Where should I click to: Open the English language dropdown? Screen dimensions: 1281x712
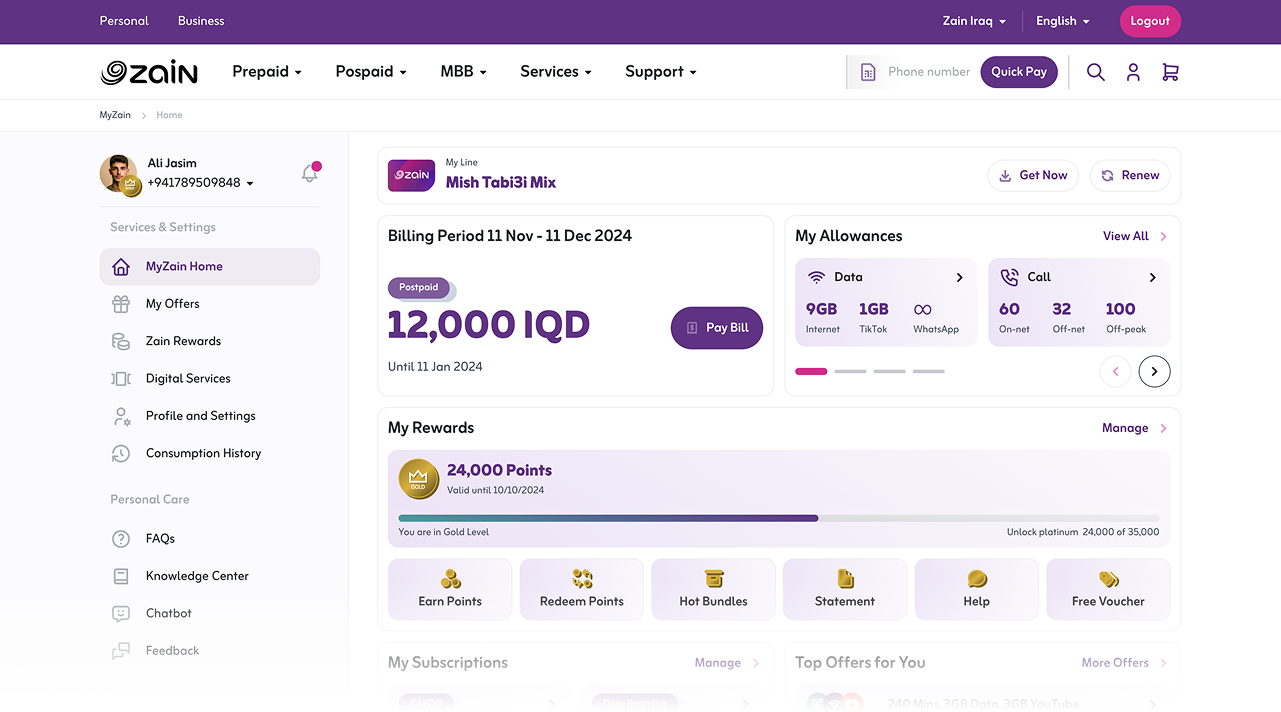pyautogui.click(x=1063, y=21)
